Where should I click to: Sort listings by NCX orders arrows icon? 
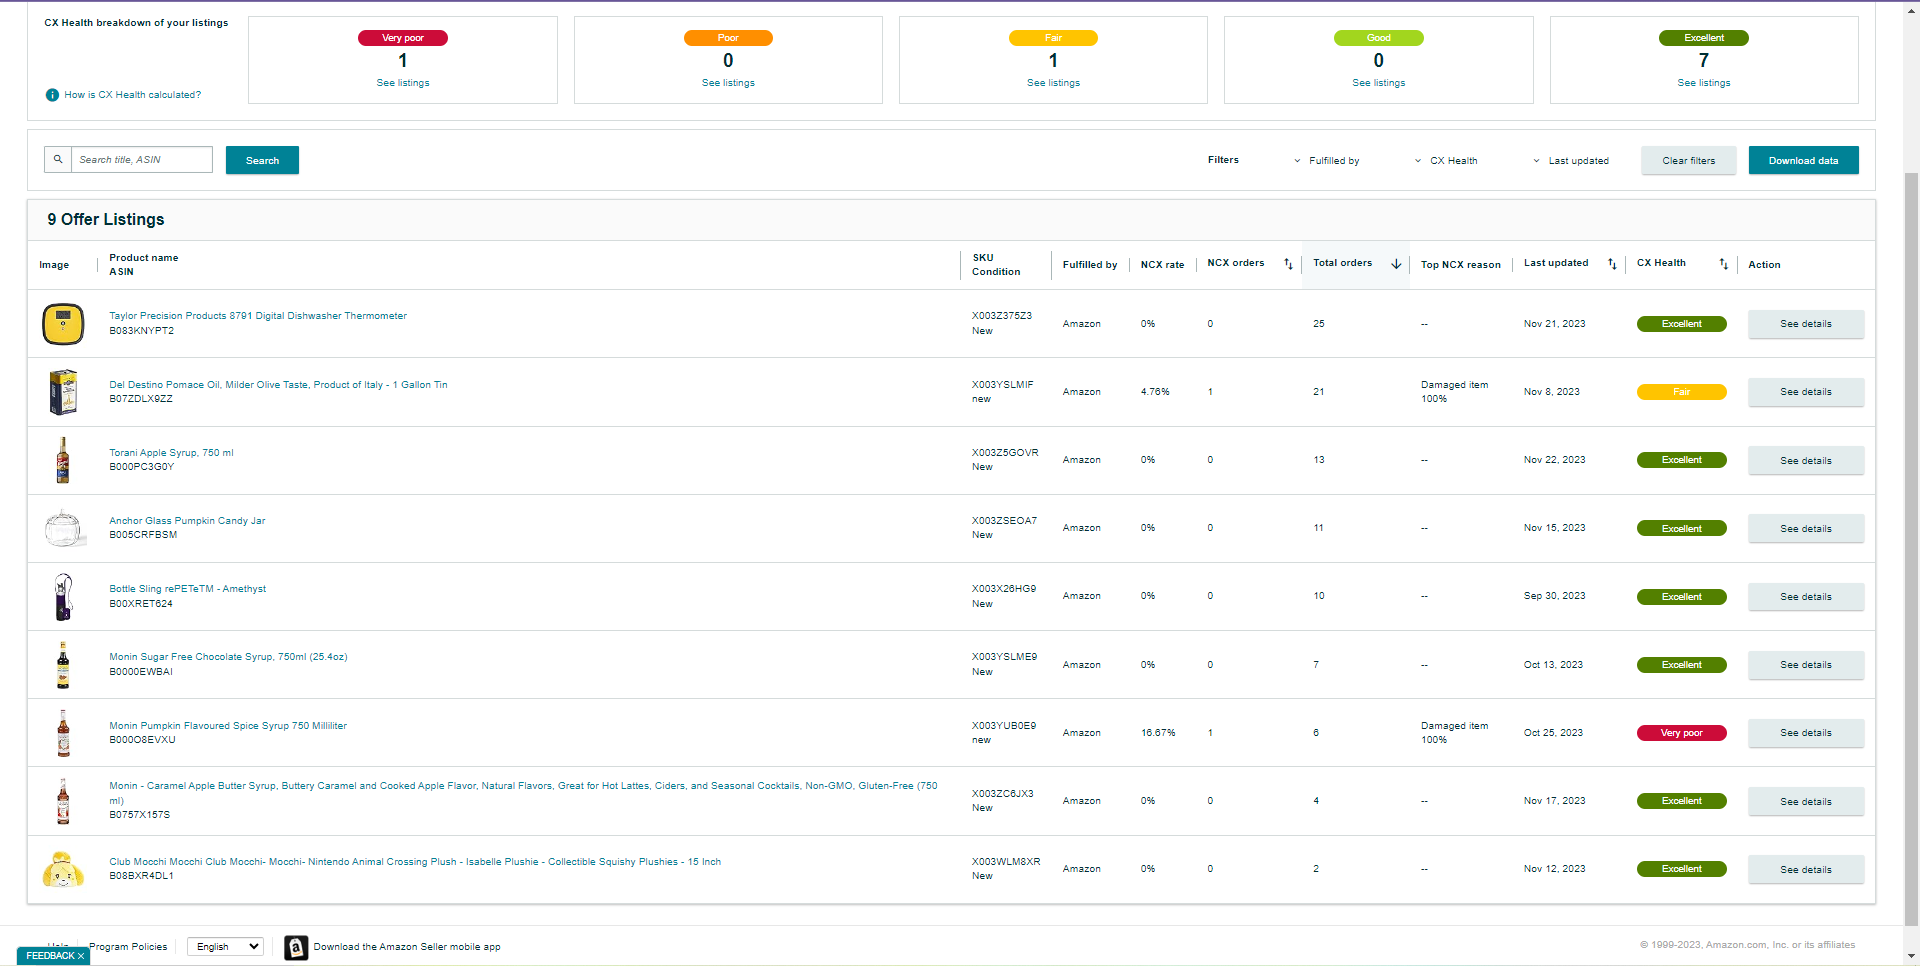(1288, 264)
